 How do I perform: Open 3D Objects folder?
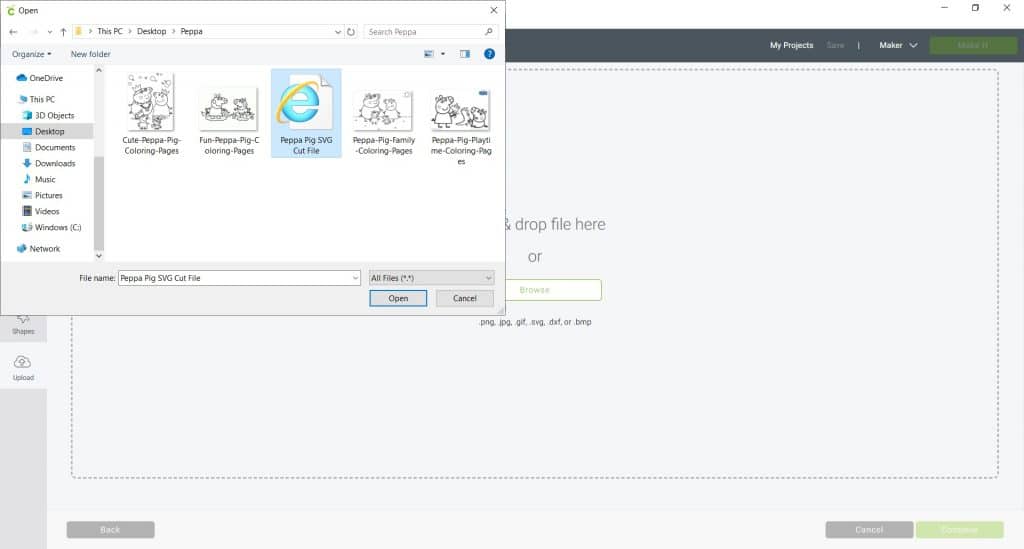click(48, 116)
